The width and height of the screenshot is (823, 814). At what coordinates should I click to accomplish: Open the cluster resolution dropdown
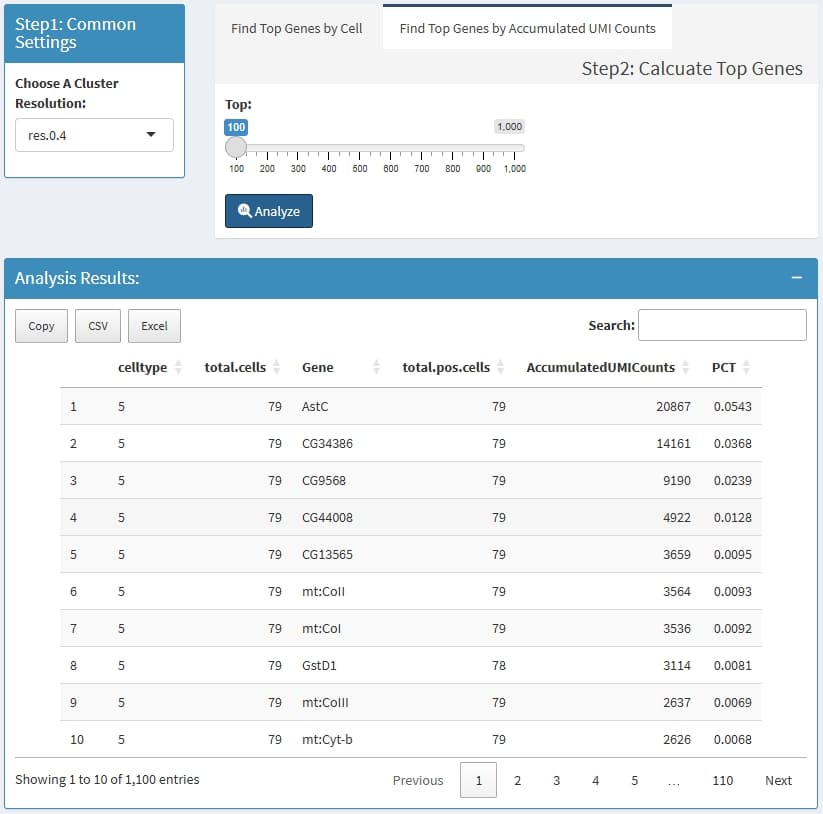click(94, 135)
